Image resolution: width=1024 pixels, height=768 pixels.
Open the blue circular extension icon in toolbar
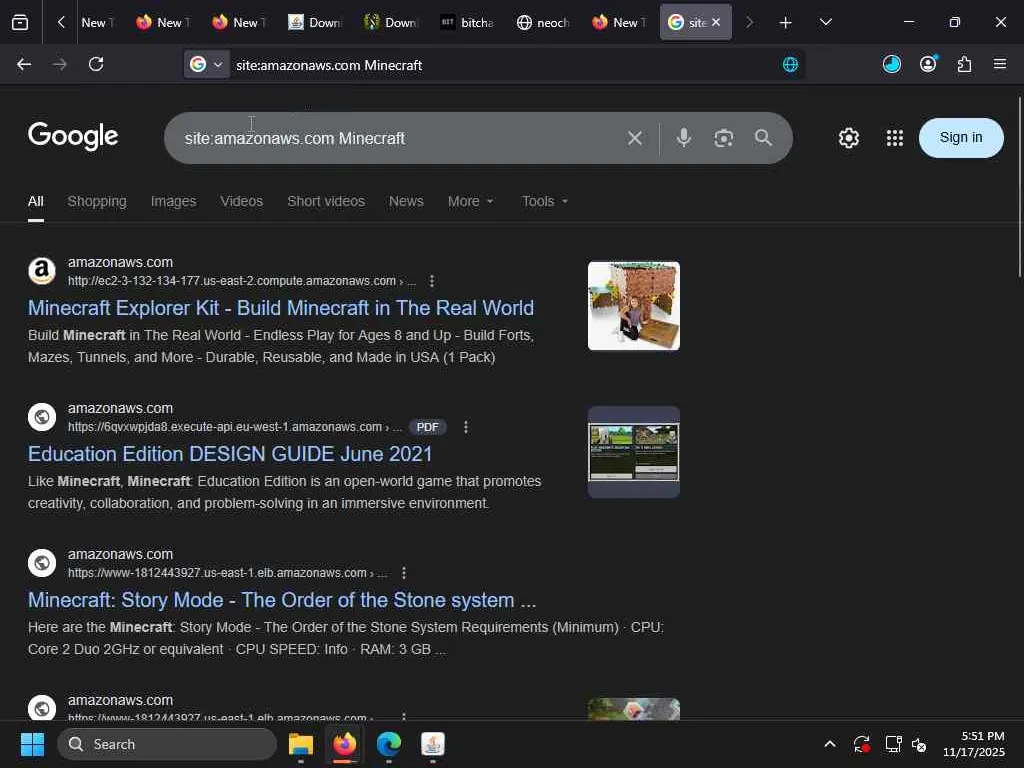coord(891,64)
